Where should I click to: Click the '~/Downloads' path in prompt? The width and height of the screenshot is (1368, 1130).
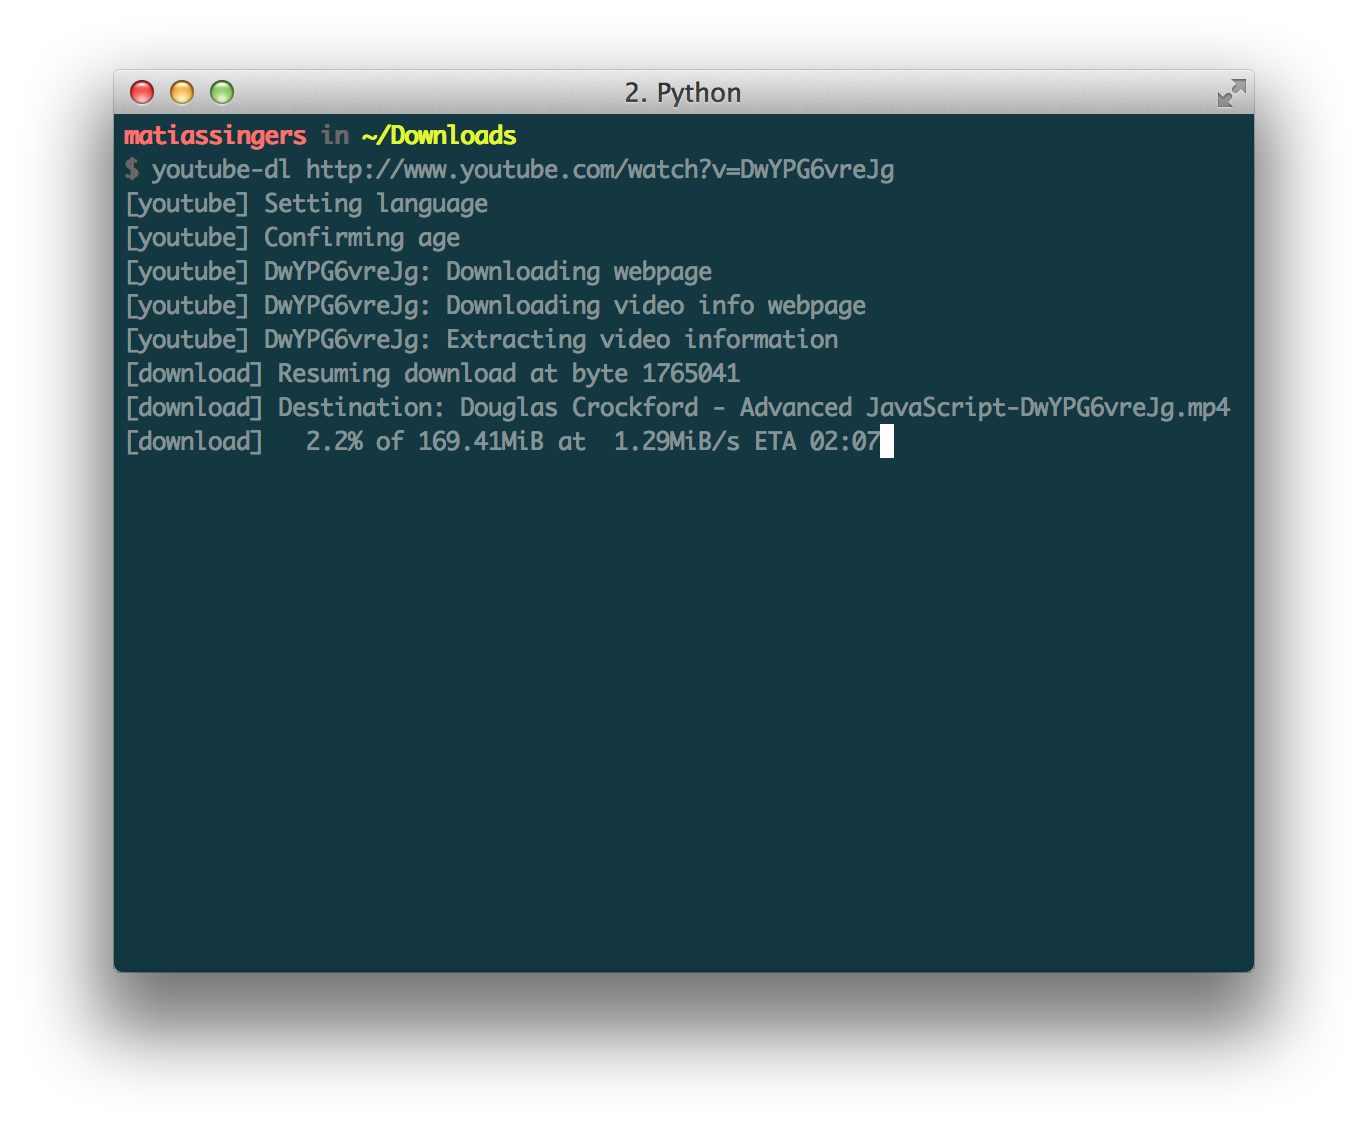[x=439, y=136]
